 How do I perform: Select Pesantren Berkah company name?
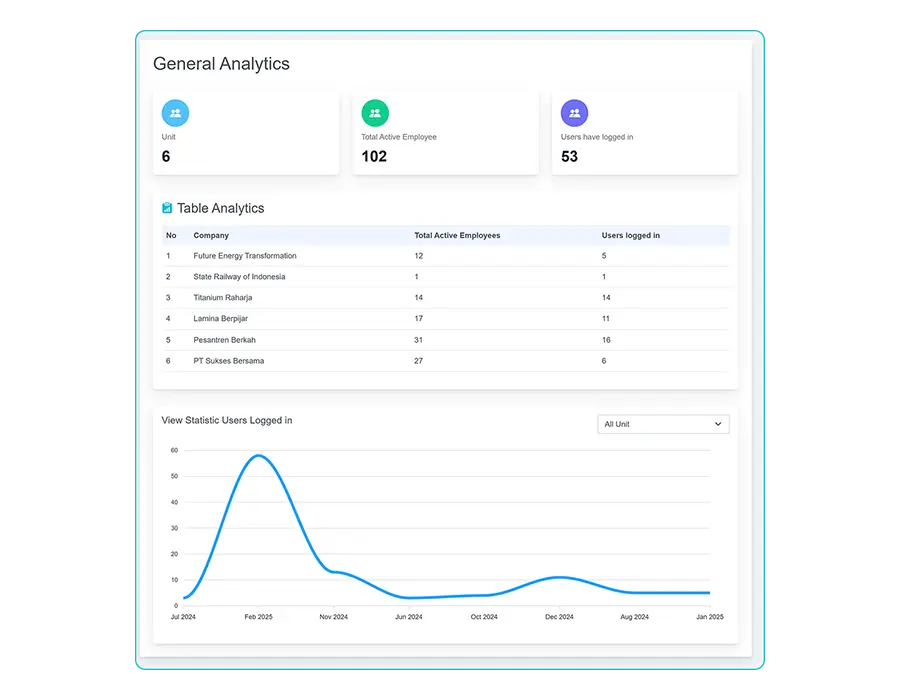point(224,340)
